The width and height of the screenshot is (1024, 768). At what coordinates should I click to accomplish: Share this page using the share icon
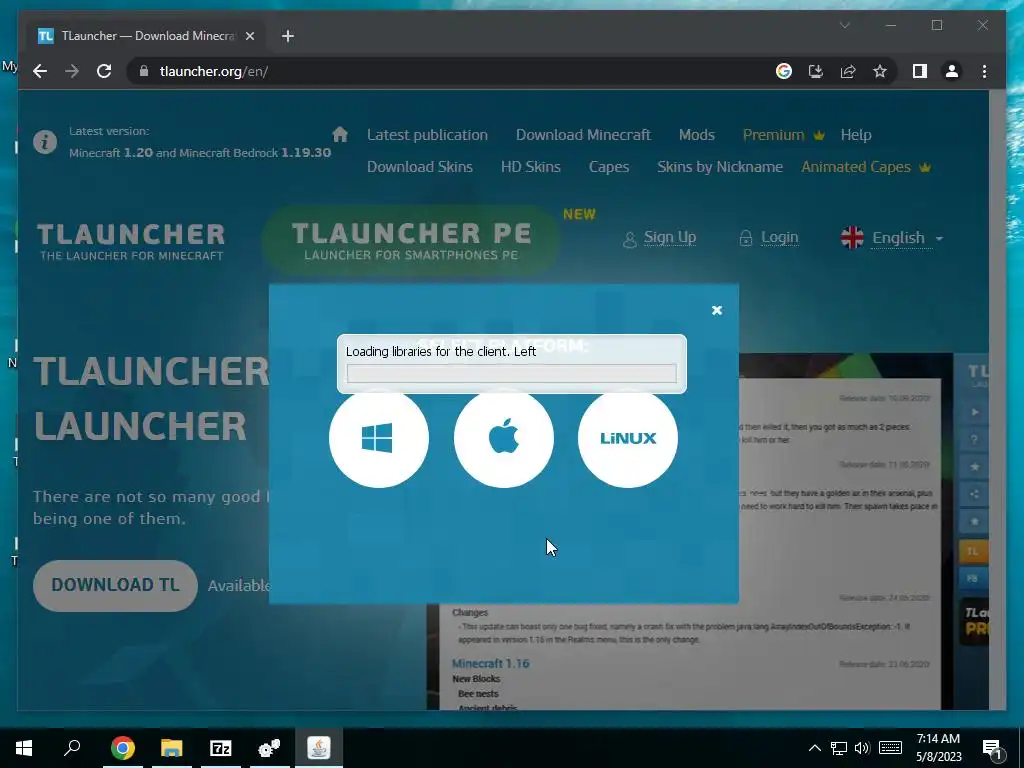(848, 71)
